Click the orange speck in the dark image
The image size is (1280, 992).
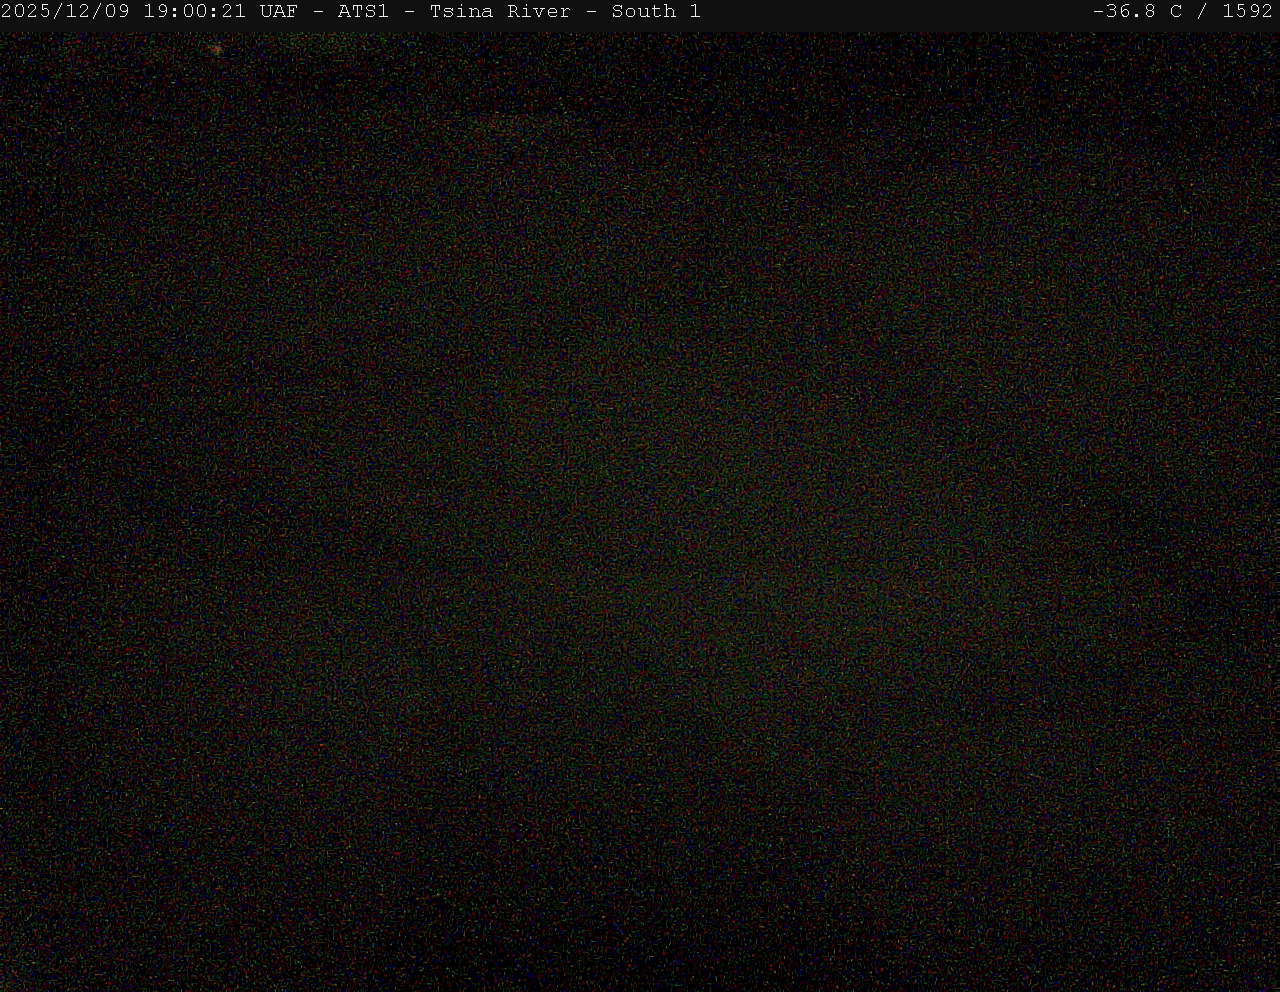(x=217, y=48)
